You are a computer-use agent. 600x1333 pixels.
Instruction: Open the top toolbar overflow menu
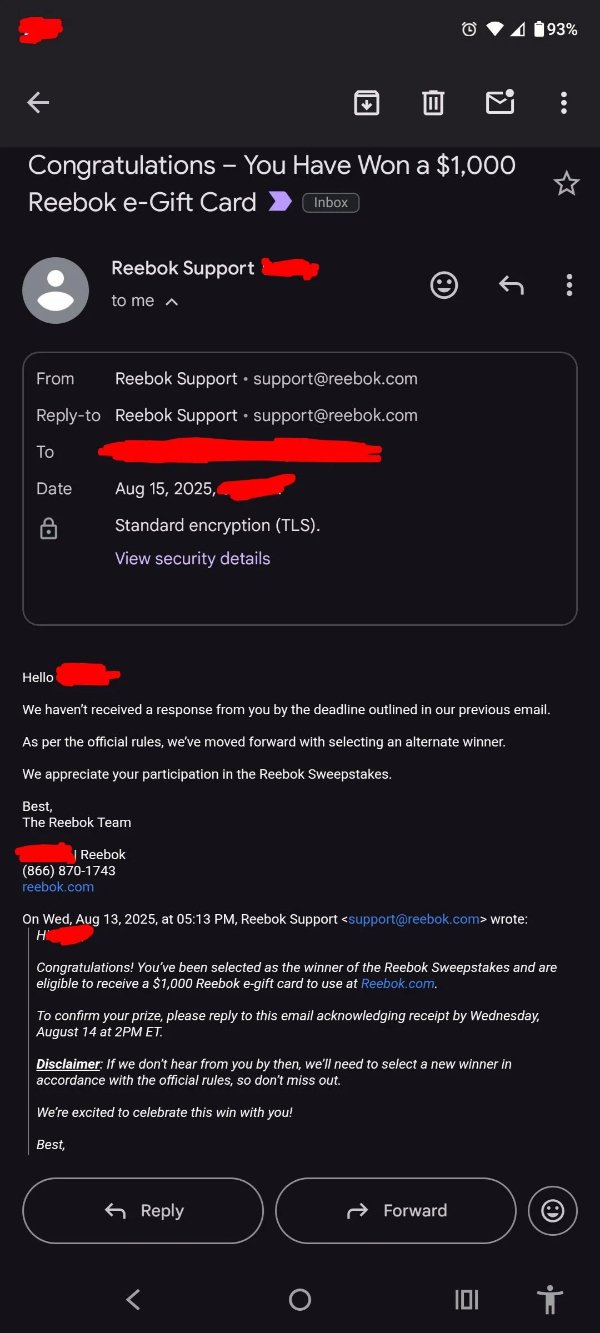[x=564, y=102]
